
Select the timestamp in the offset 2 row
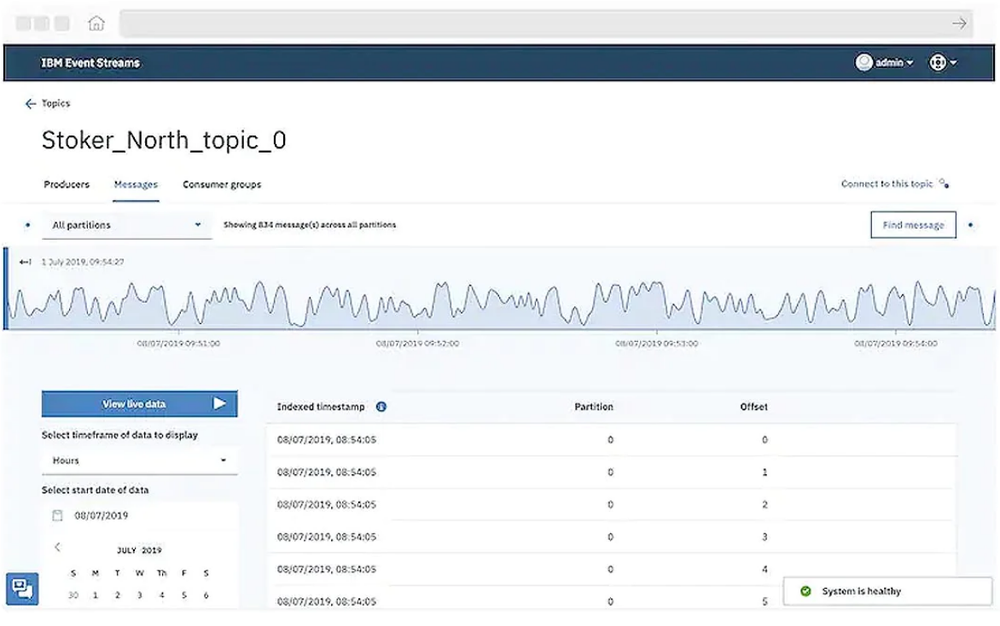(x=327, y=505)
